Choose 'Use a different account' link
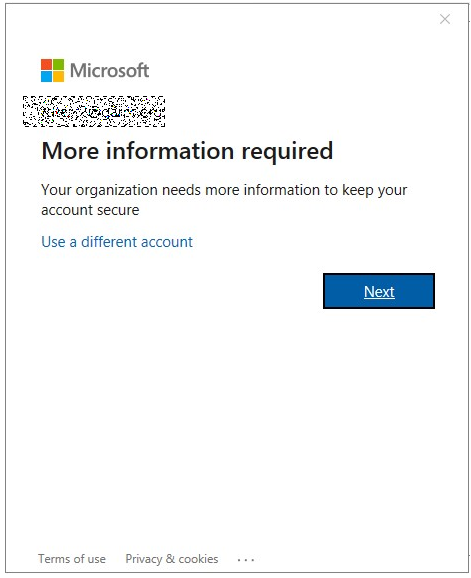The image size is (471, 578). (x=117, y=242)
